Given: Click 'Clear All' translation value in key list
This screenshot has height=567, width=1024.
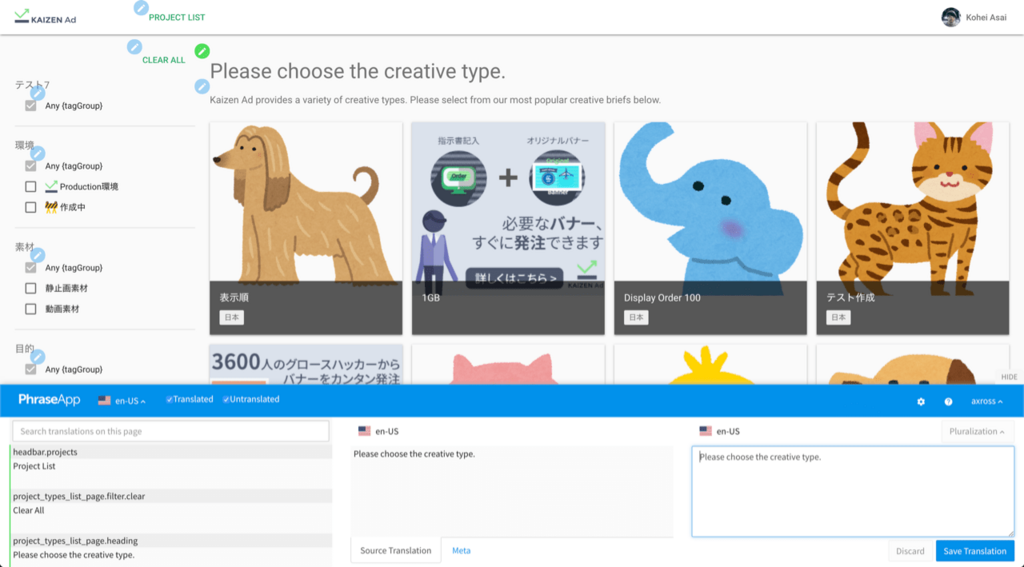Looking at the screenshot, I should (29, 511).
